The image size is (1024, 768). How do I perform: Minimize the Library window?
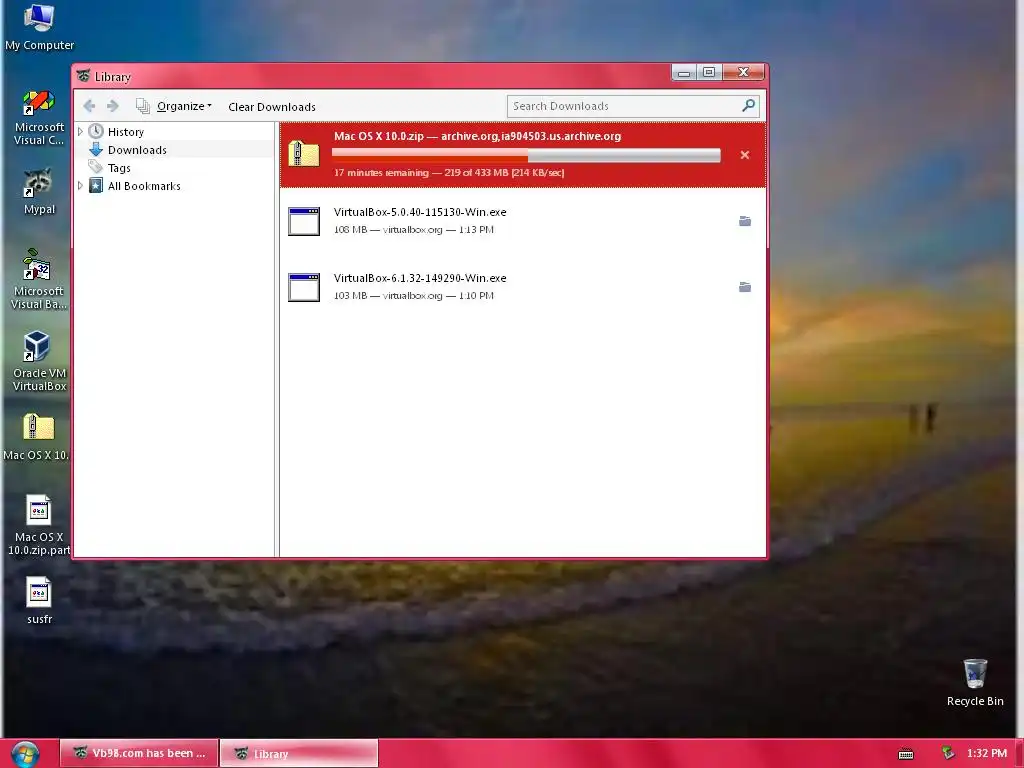[x=684, y=72]
